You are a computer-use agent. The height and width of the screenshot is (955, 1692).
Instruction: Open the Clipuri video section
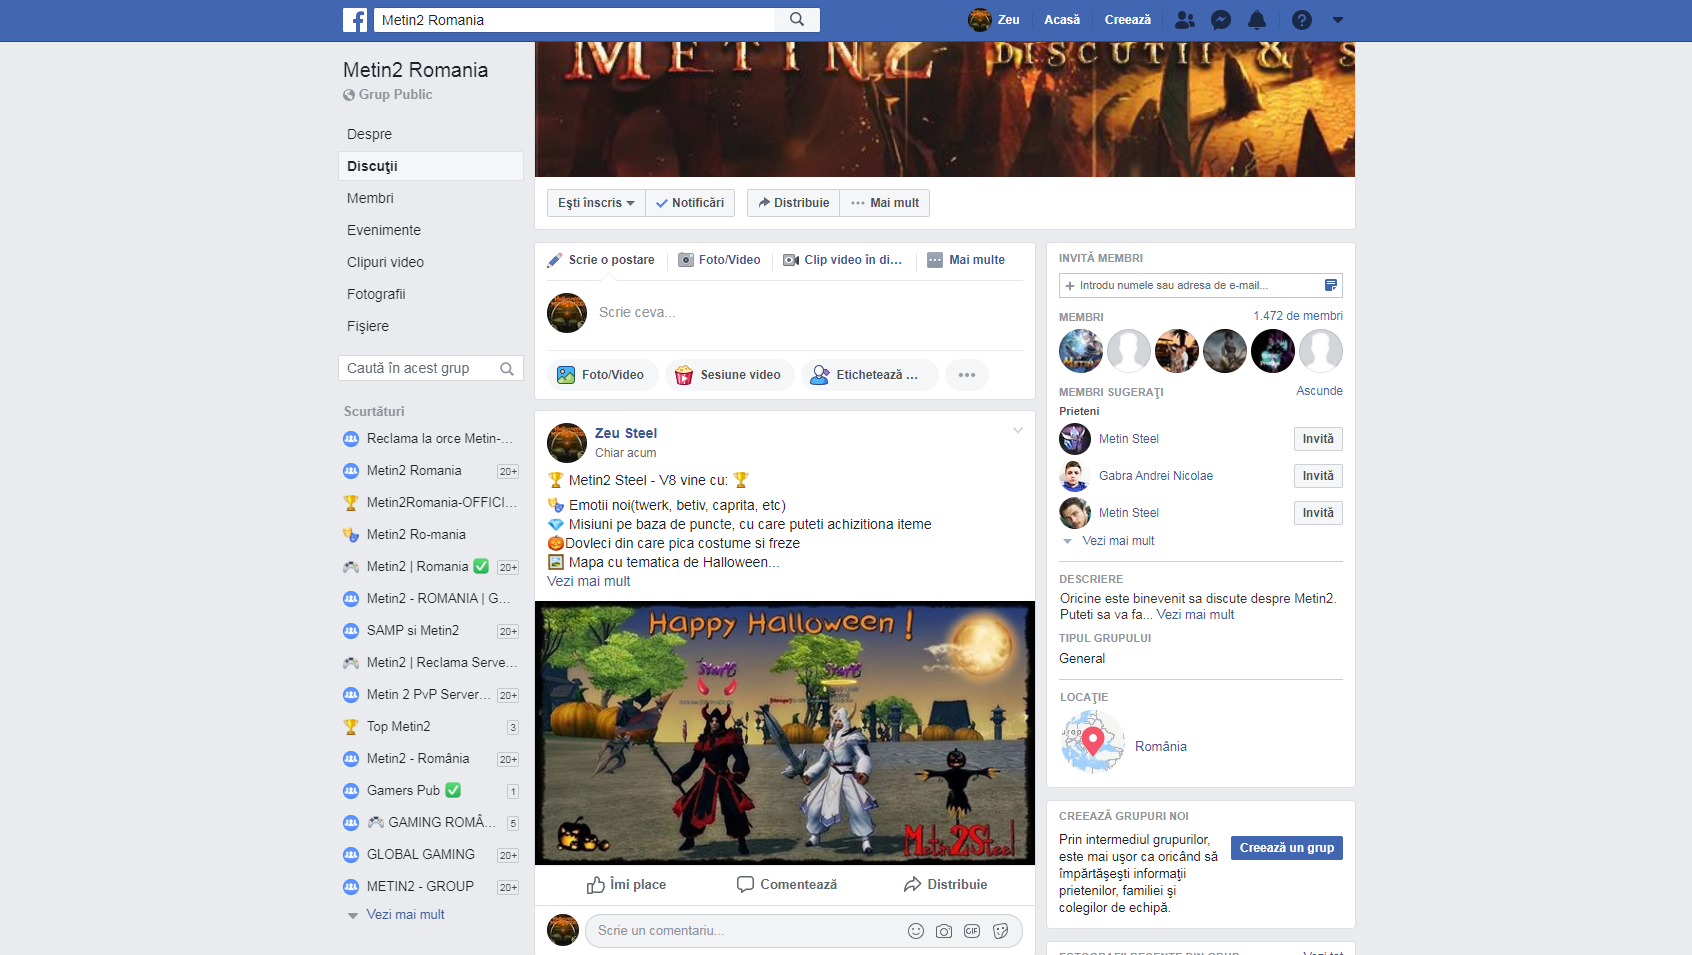(385, 262)
